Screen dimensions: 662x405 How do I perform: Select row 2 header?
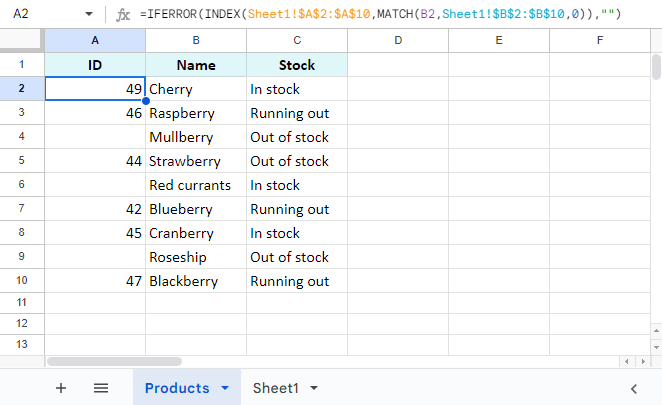[x=22, y=89]
